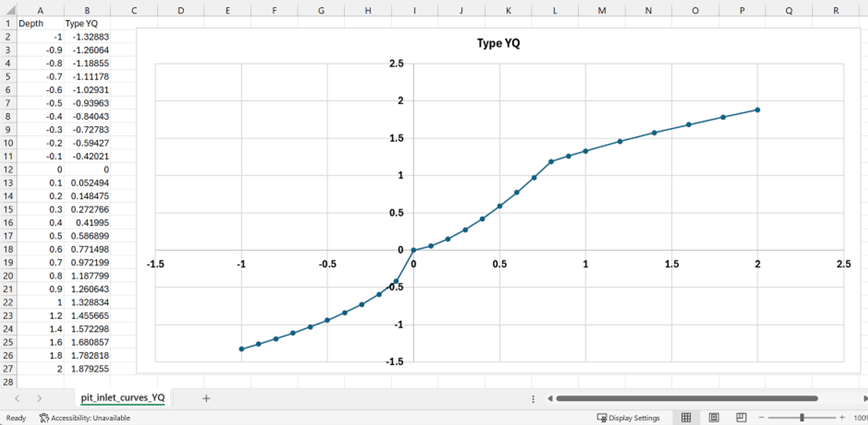Image resolution: width=868 pixels, height=425 pixels.
Task: Click the data point at depth 2
Action: tap(757, 110)
